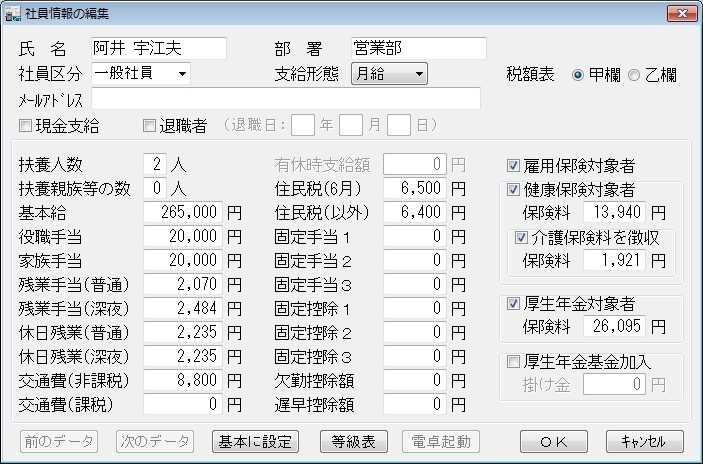703x464 pixels.
Task: Click the 固定控除1 amount field
Action: tap(415, 308)
